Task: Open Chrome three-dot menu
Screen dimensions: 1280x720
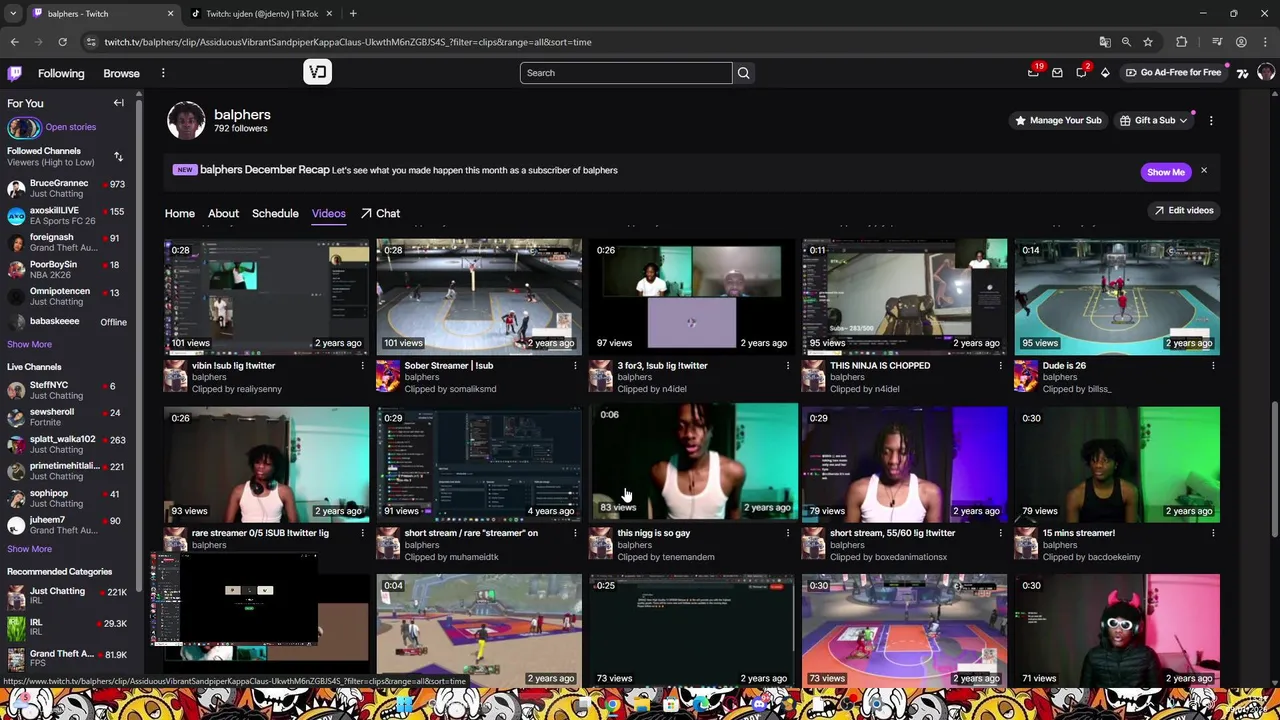Action: coord(1266,42)
